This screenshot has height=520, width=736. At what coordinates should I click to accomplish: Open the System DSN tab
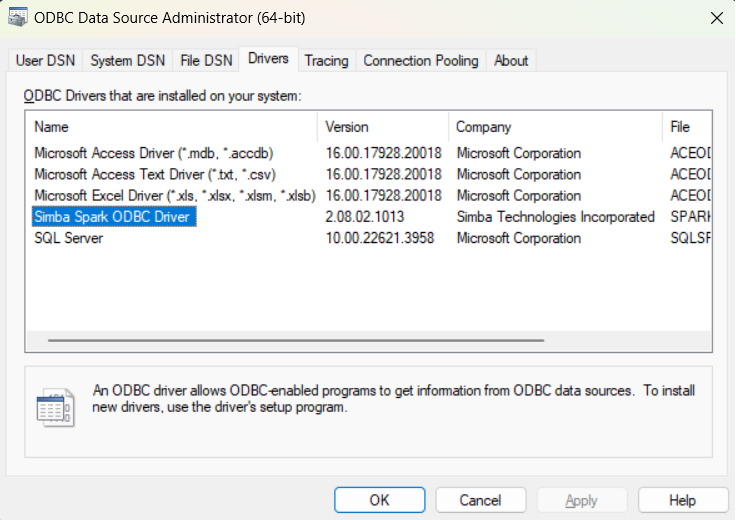[127, 61]
